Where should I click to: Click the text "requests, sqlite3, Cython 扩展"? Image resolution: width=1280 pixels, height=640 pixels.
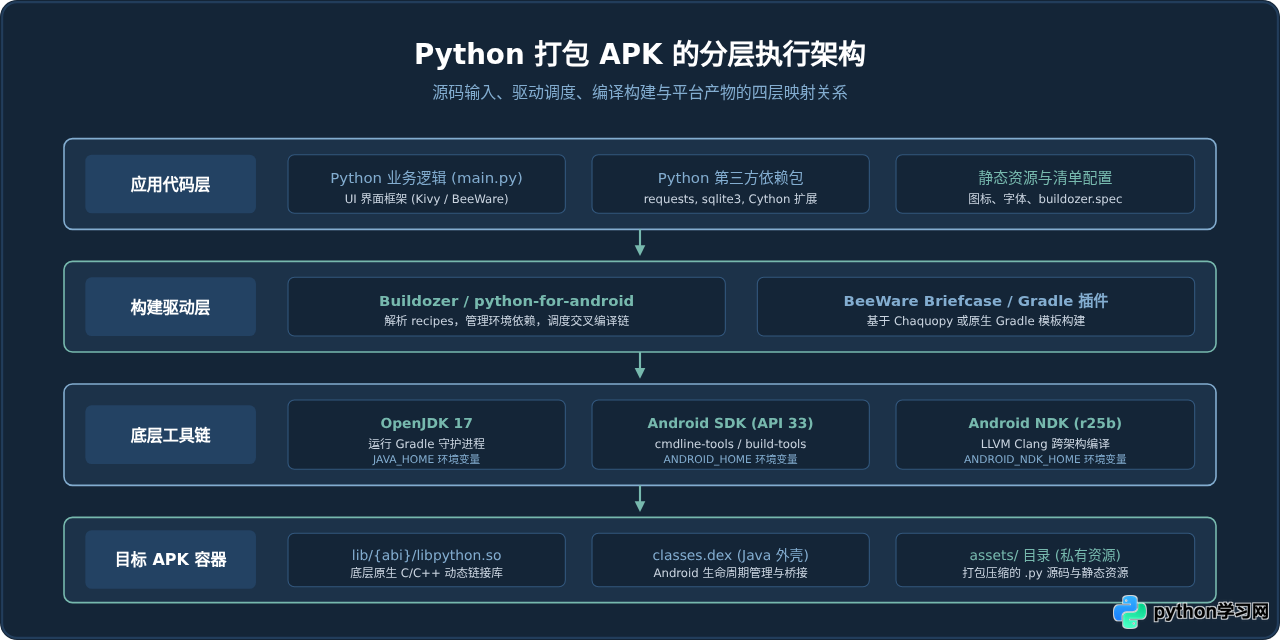point(730,199)
